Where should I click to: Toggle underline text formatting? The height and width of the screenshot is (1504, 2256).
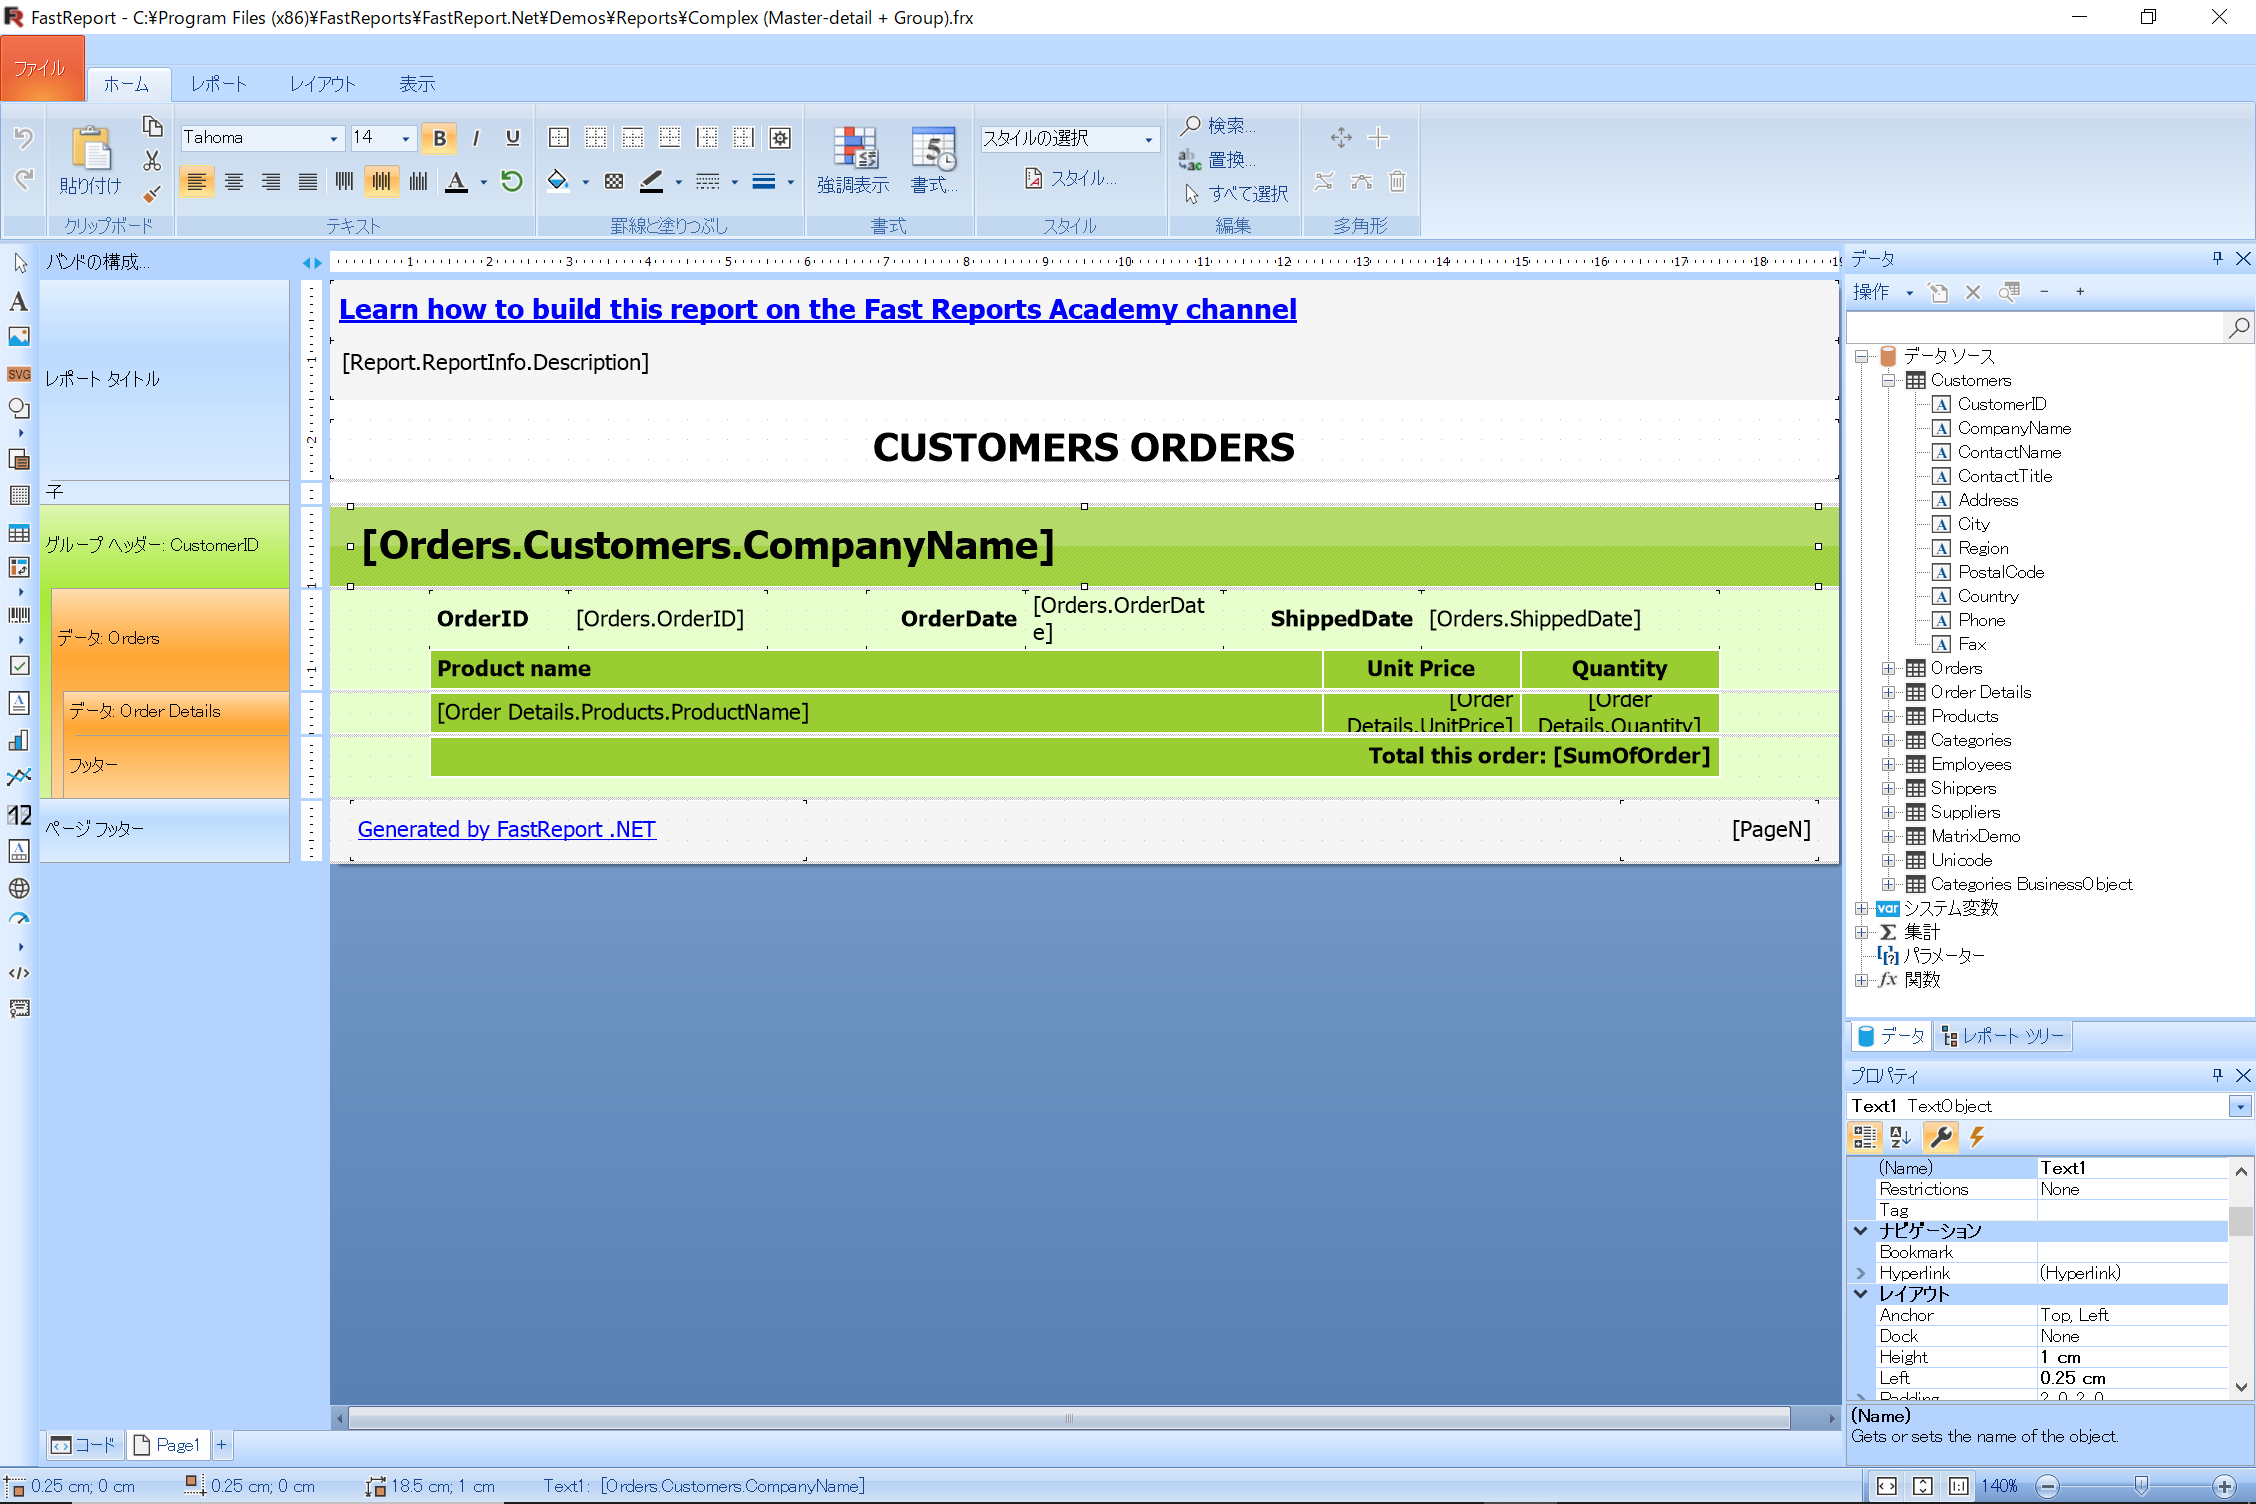click(x=513, y=138)
